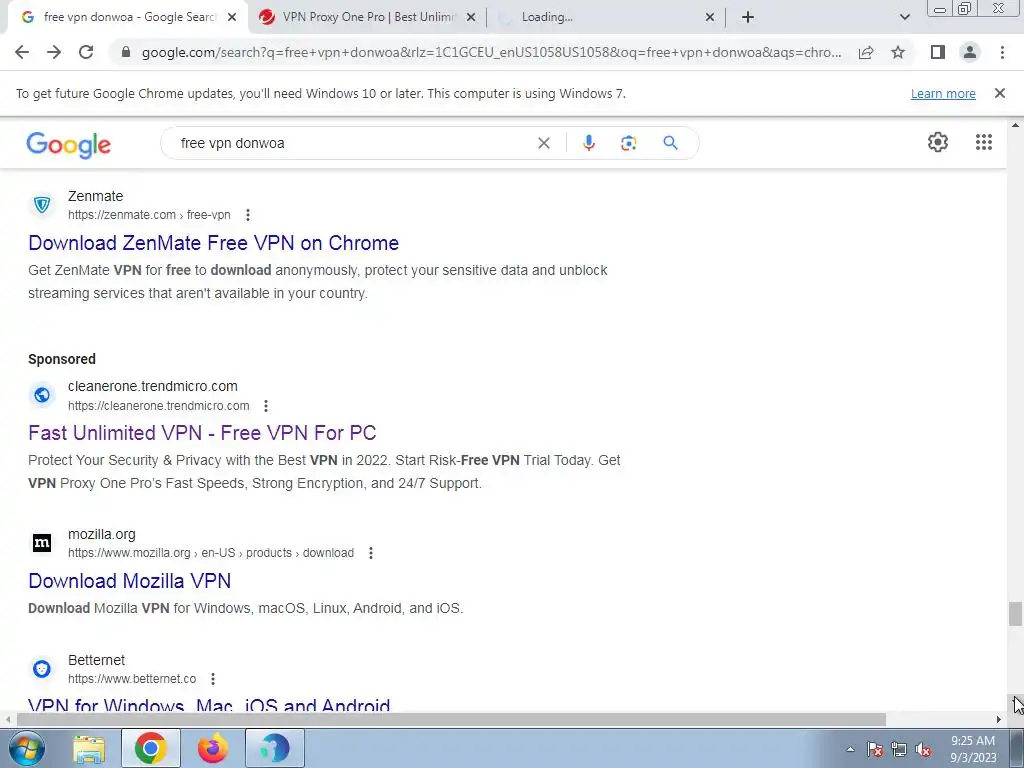Image resolution: width=1024 pixels, height=768 pixels.
Task: Go forward to the next page
Action: (x=54, y=52)
